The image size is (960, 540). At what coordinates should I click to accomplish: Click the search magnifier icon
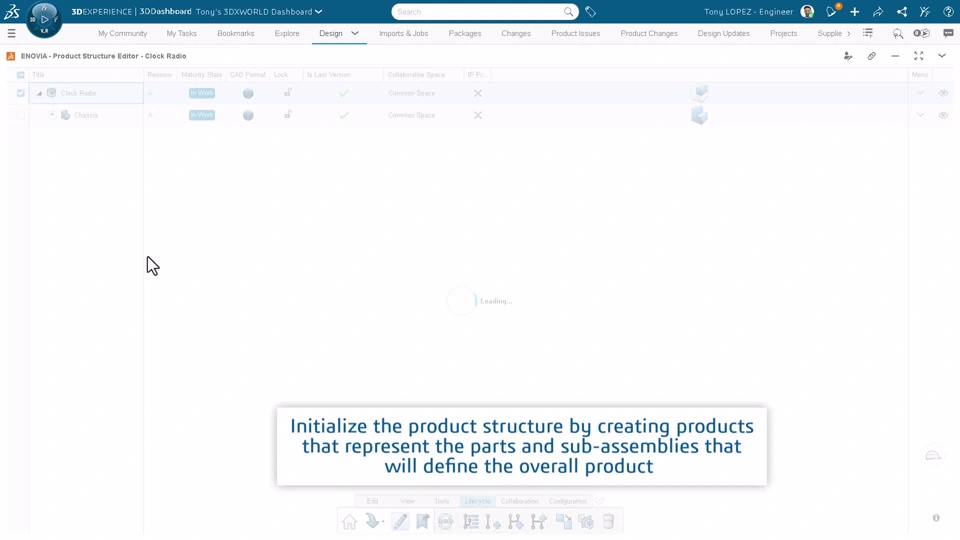click(568, 12)
